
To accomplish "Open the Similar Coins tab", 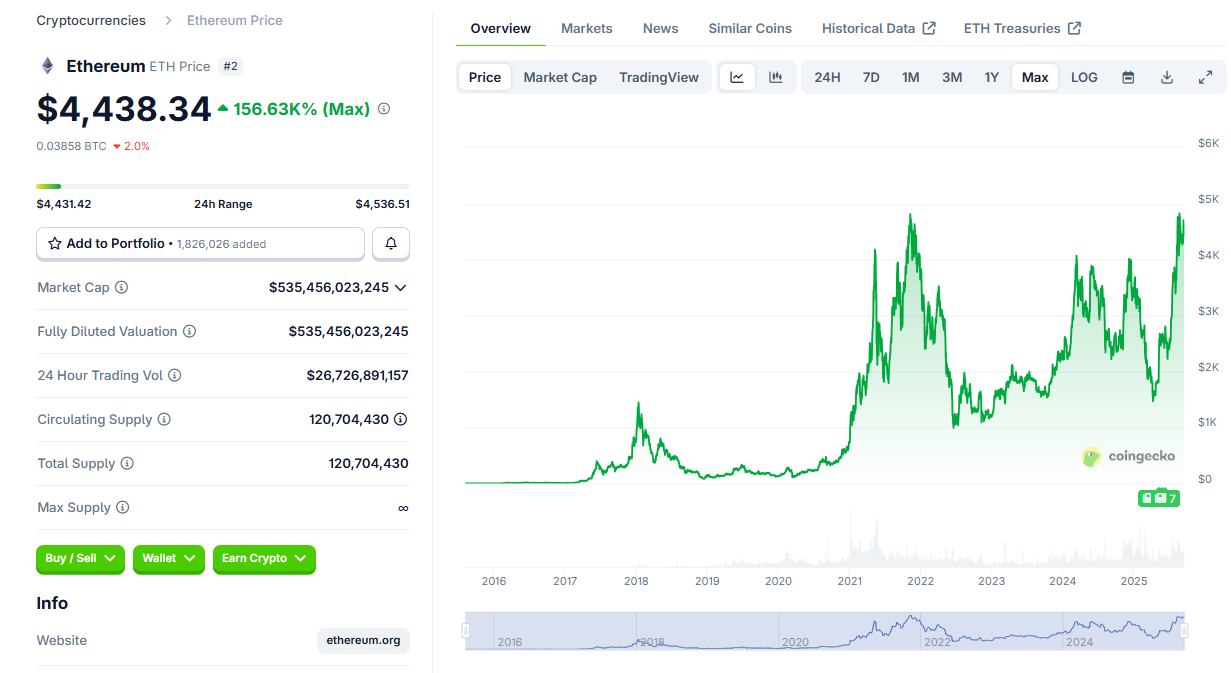I will (750, 28).
